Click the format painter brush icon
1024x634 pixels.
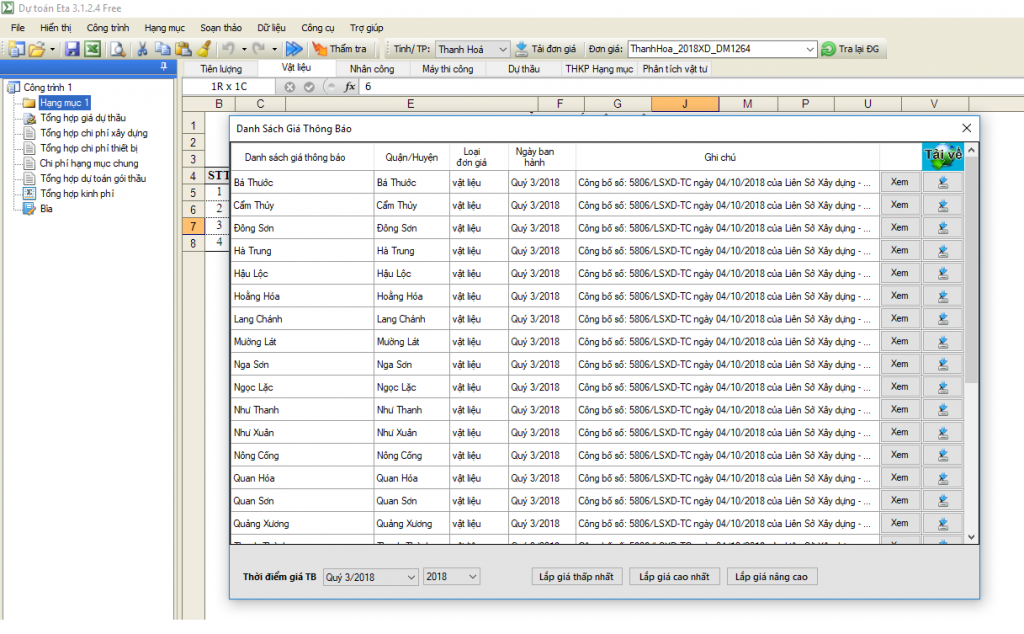pyautogui.click(x=204, y=49)
